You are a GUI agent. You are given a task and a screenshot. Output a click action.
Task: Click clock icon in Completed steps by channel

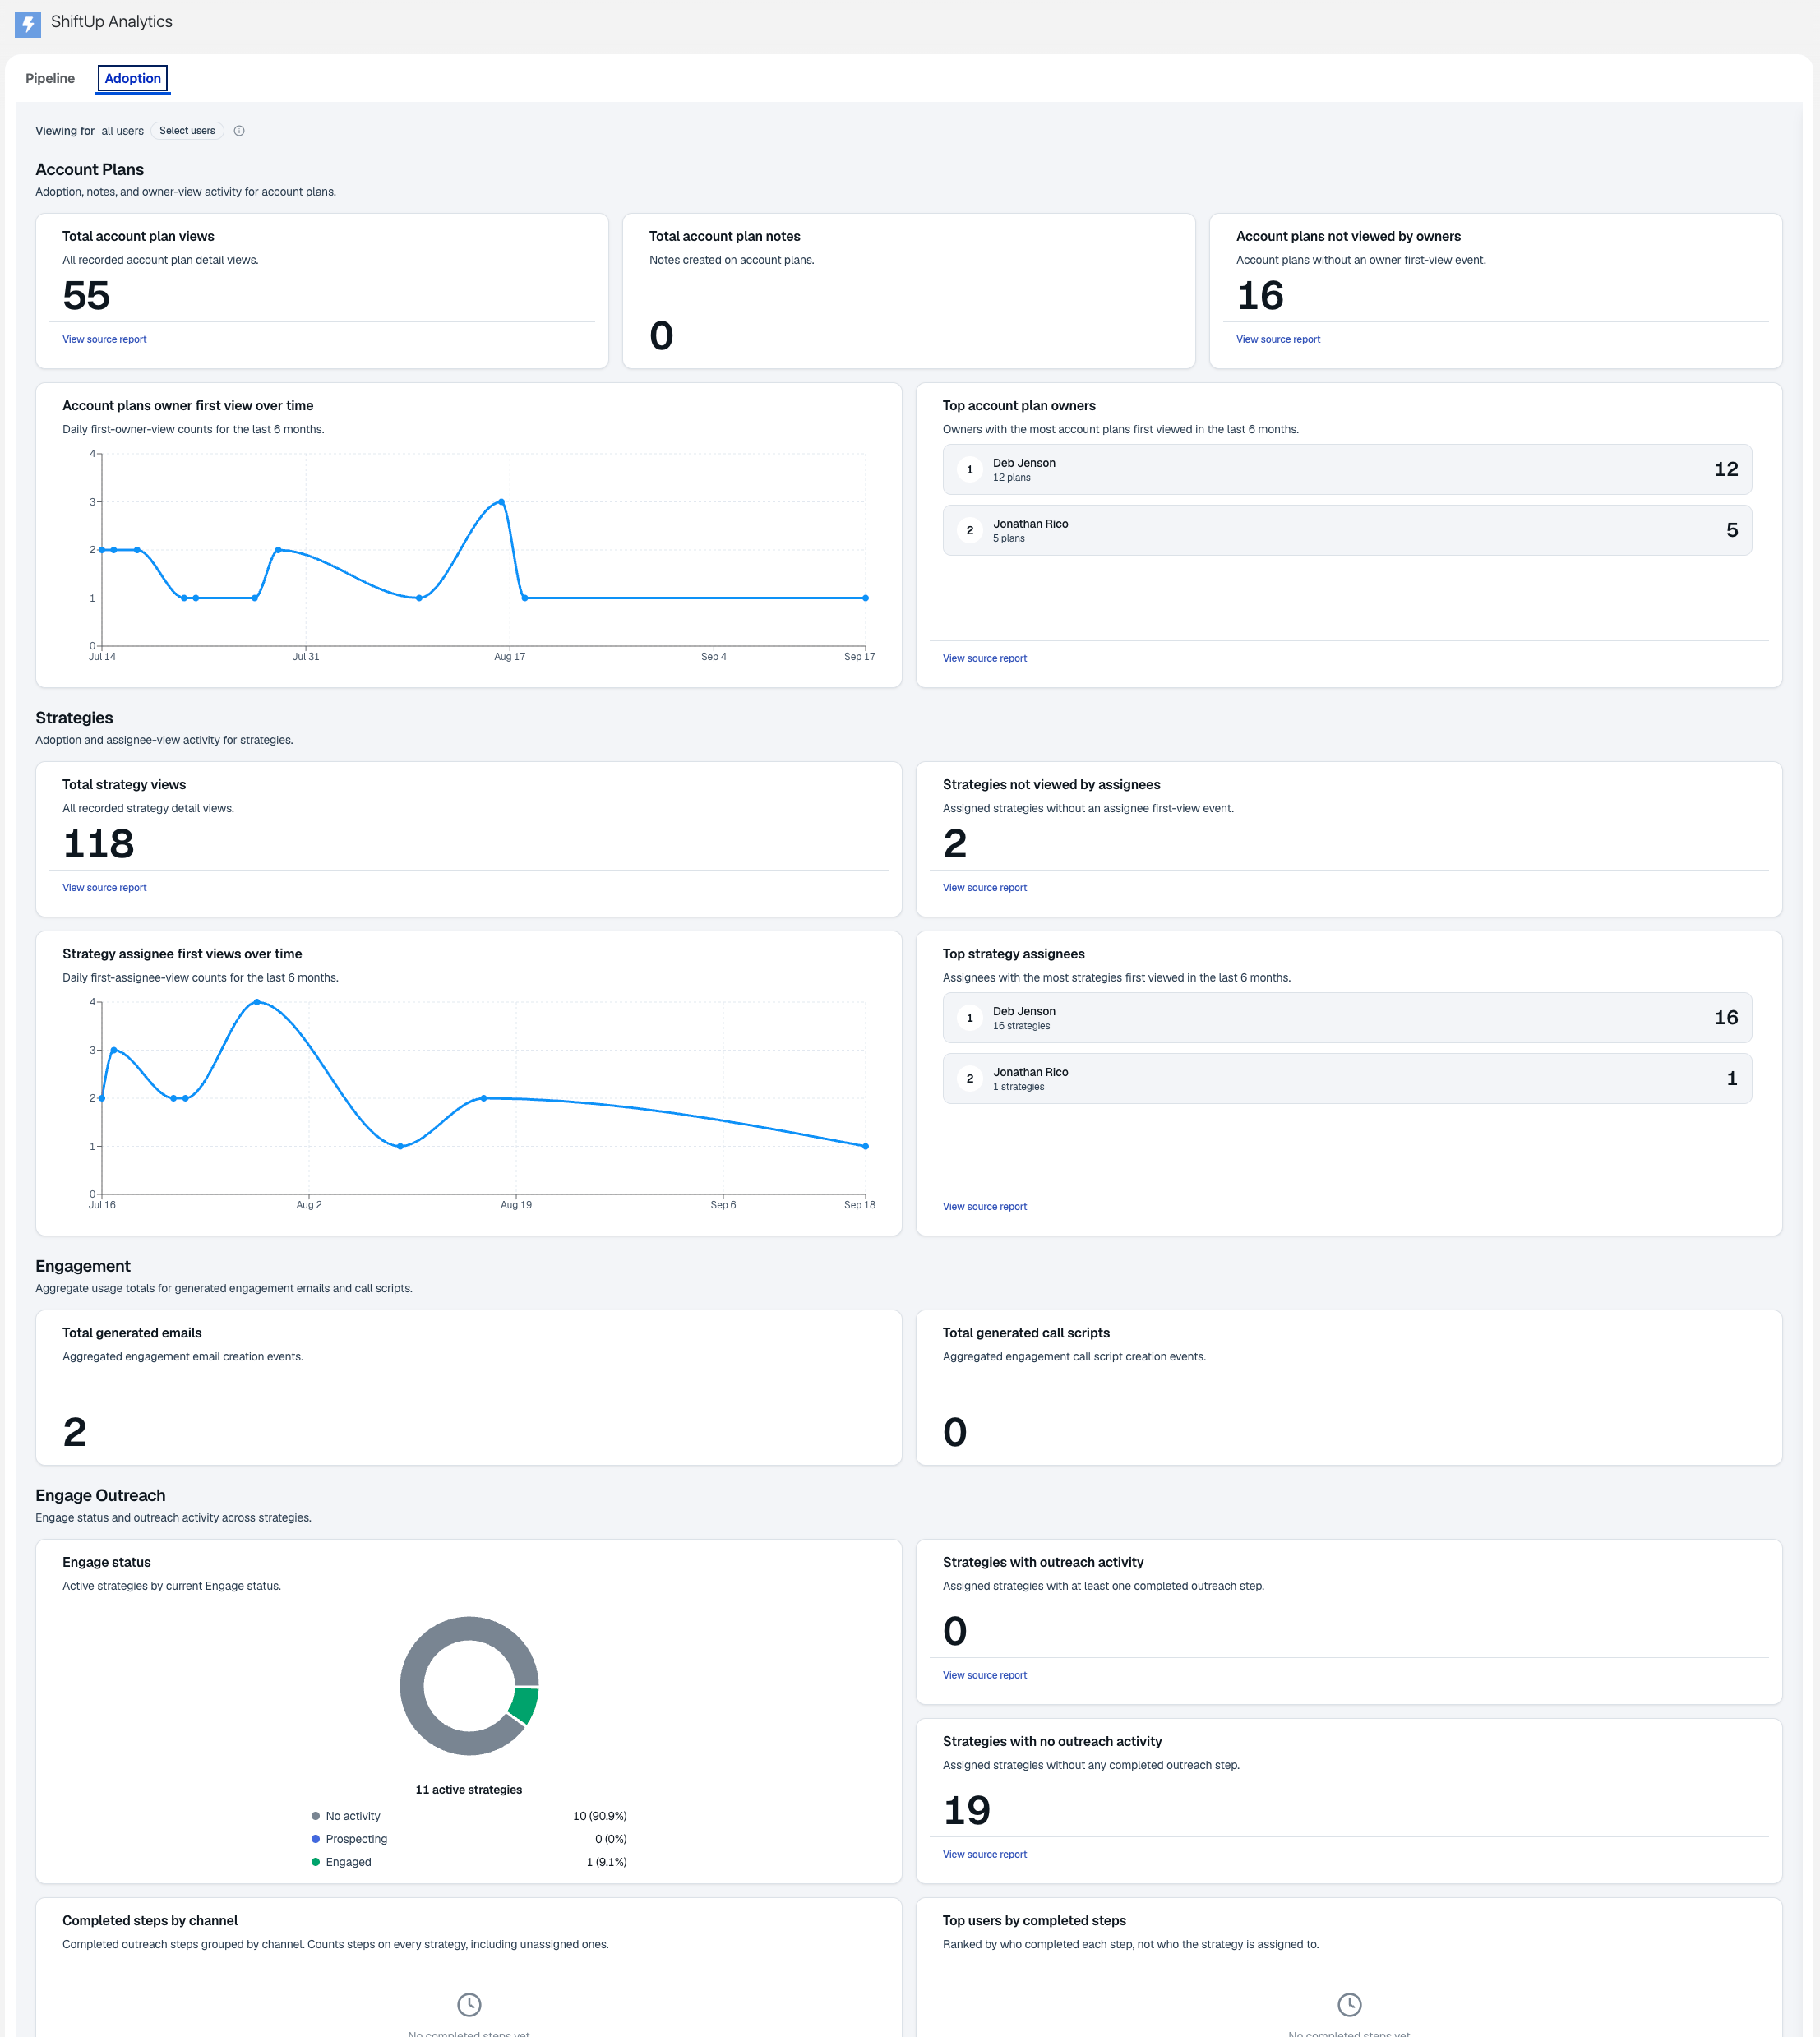coord(469,2004)
